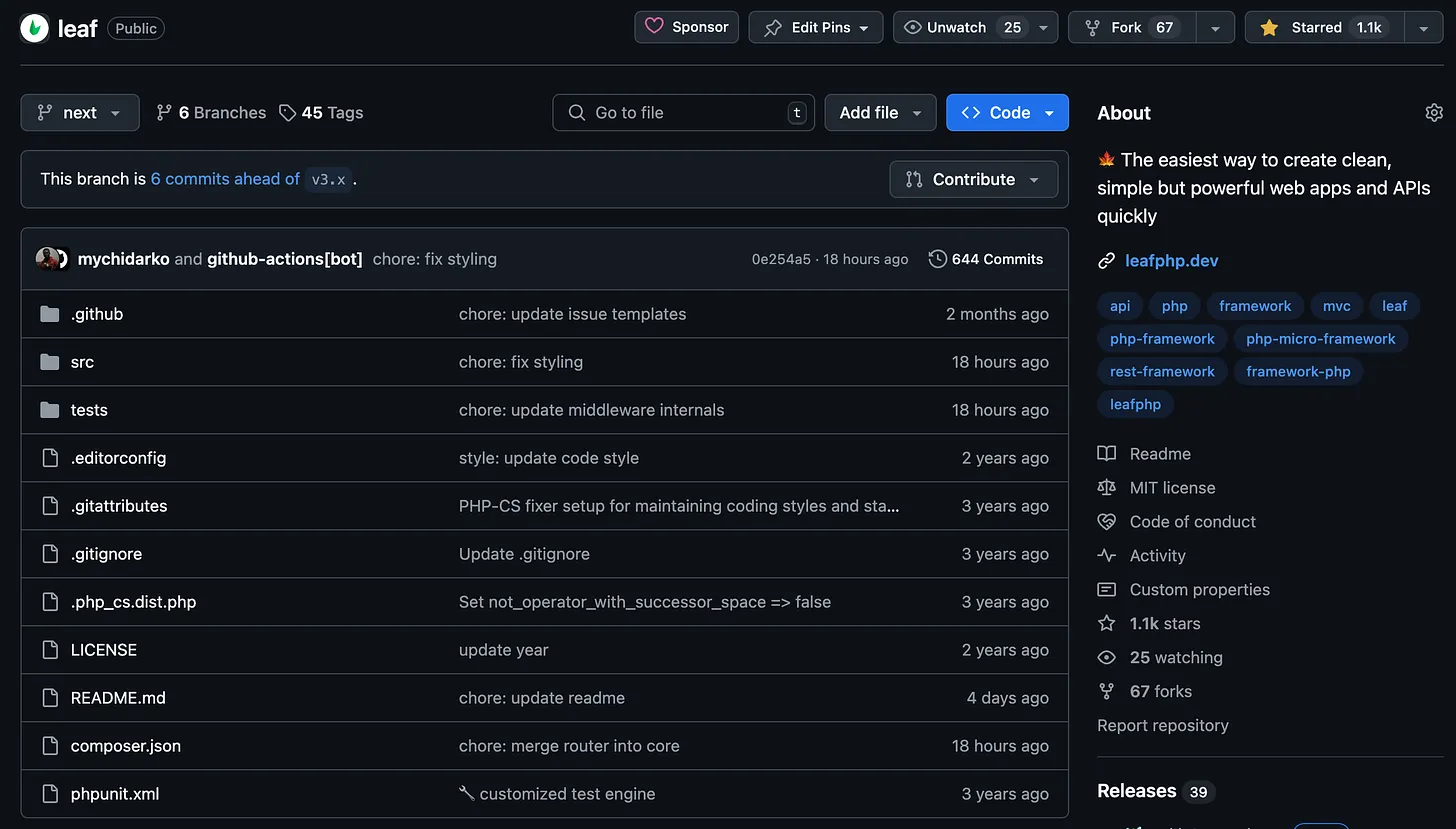This screenshot has height=829, width=1456.
Task: Open the README.md file
Action: pos(118,698)
